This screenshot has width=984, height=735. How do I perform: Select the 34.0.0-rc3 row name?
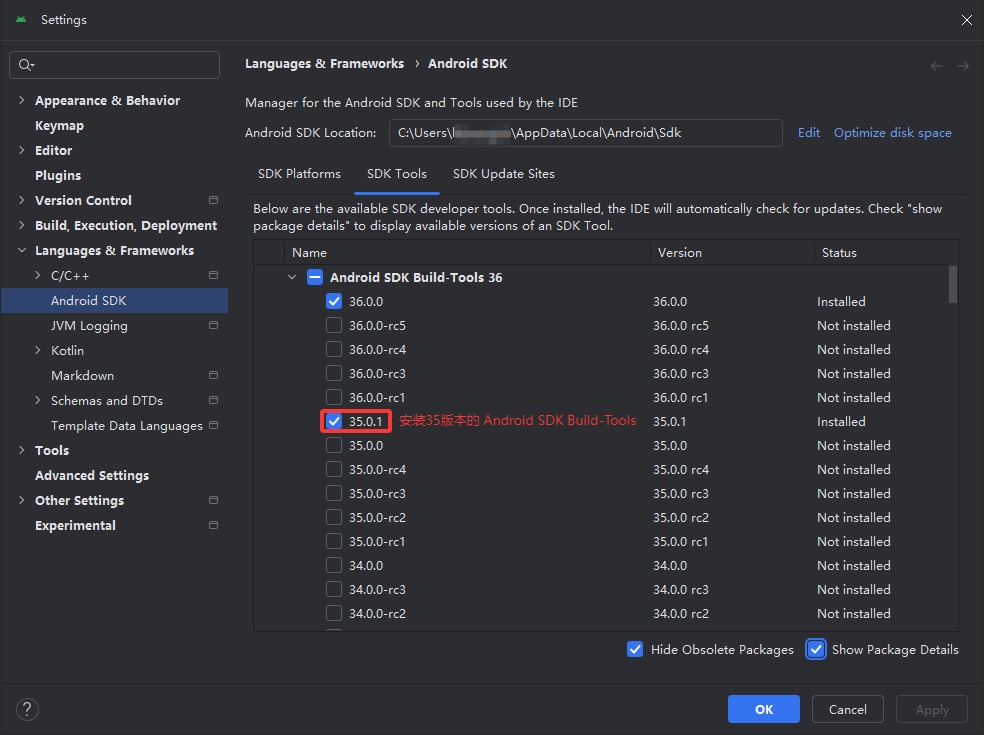coord(377,589)
